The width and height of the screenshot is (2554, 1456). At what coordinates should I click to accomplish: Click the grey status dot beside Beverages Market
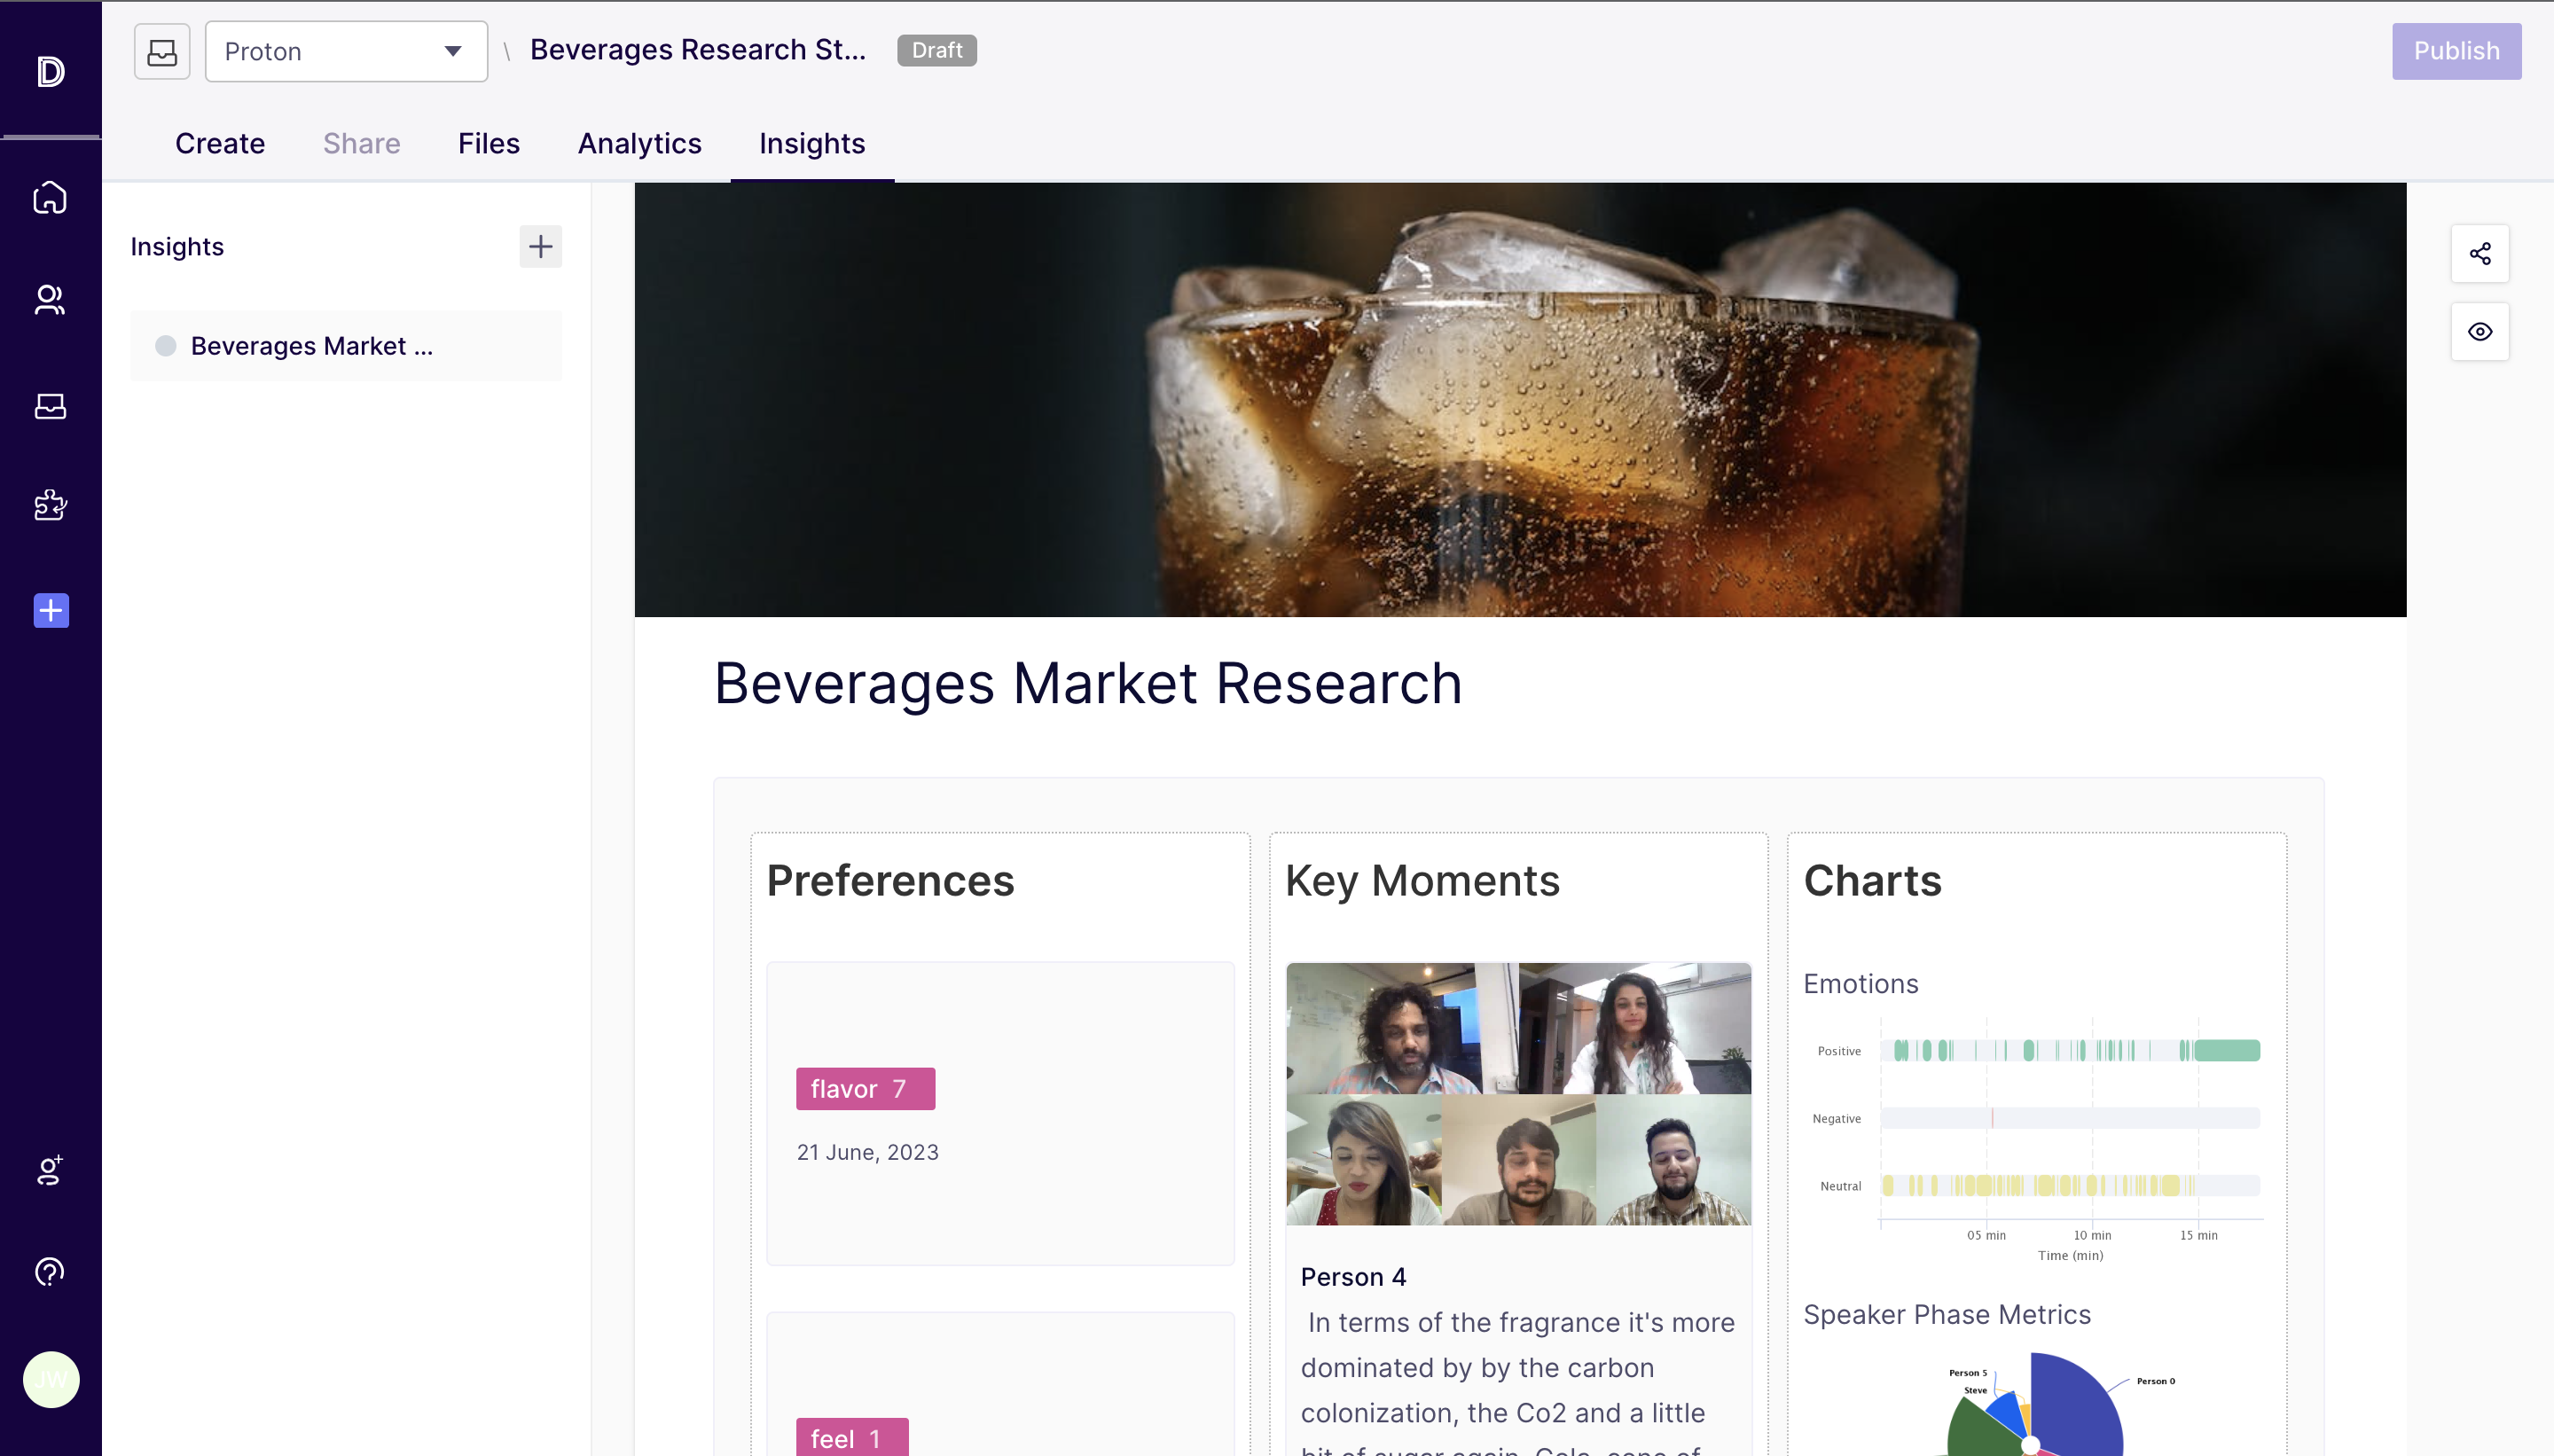coord(166,346)
